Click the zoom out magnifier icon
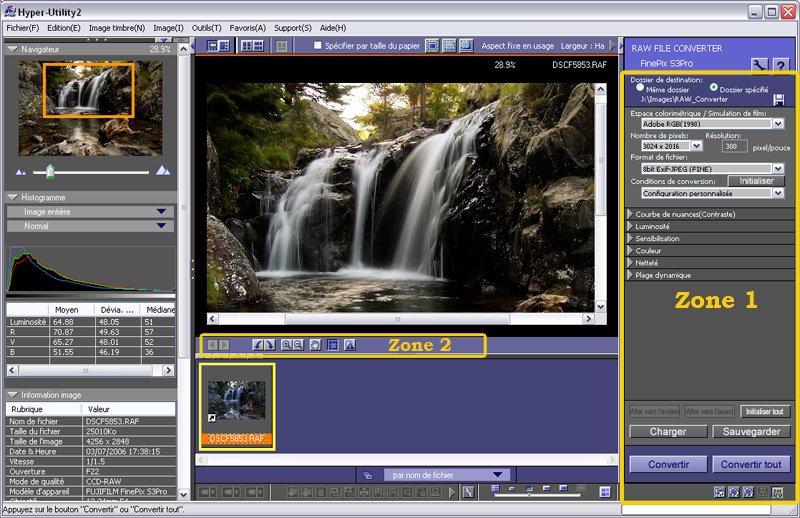 [x=297, y=345]
